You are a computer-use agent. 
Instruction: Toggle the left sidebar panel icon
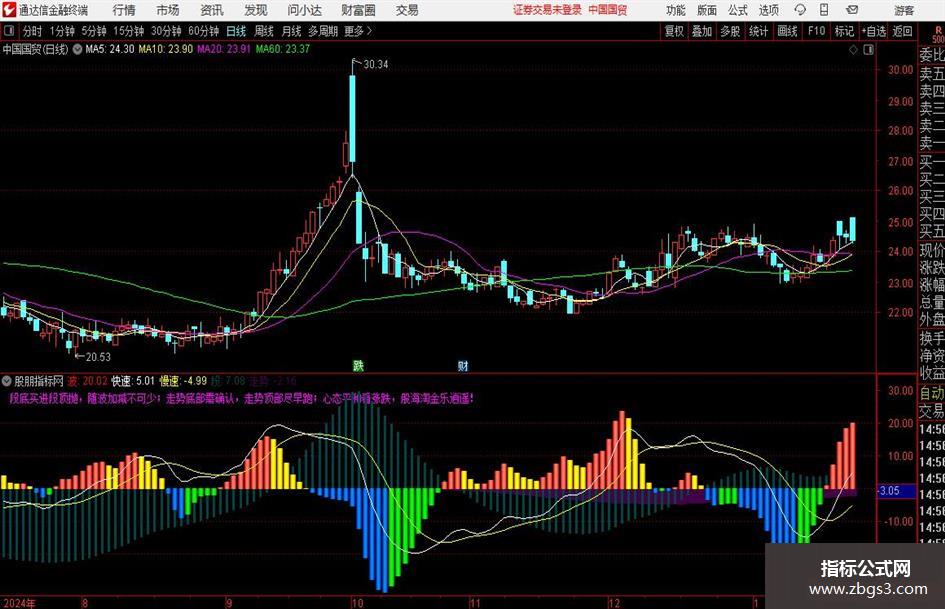point(8,31)
